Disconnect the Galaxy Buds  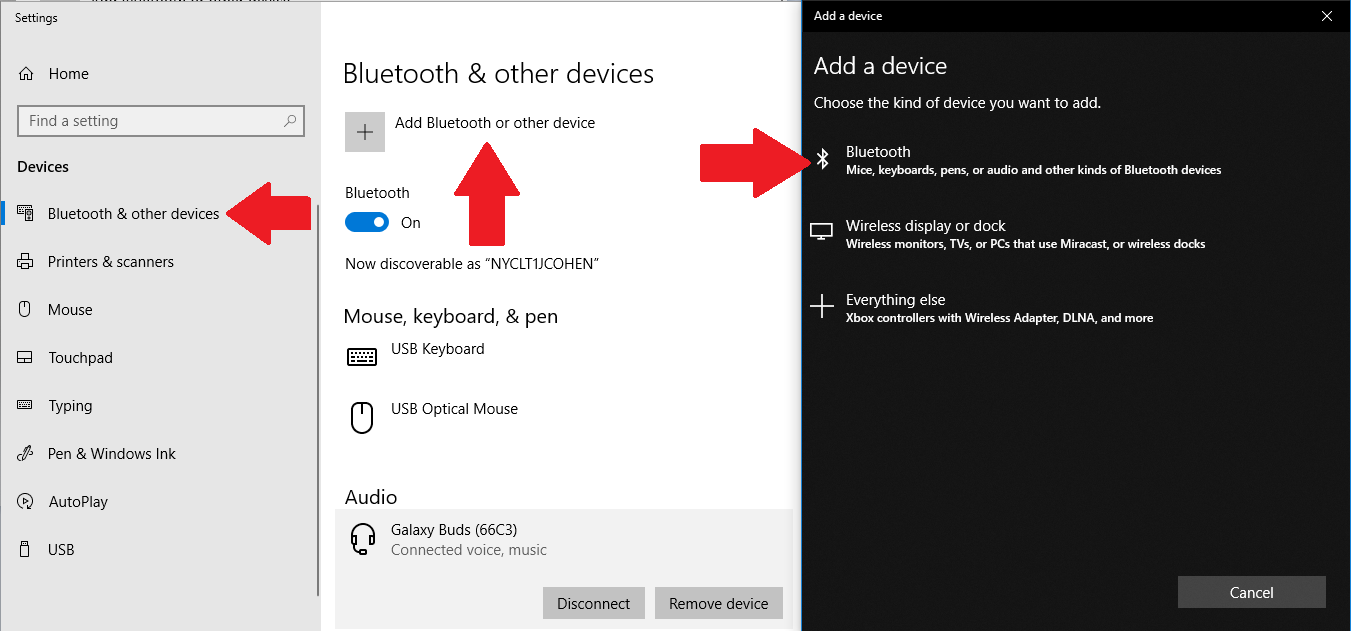pos(593,603)
